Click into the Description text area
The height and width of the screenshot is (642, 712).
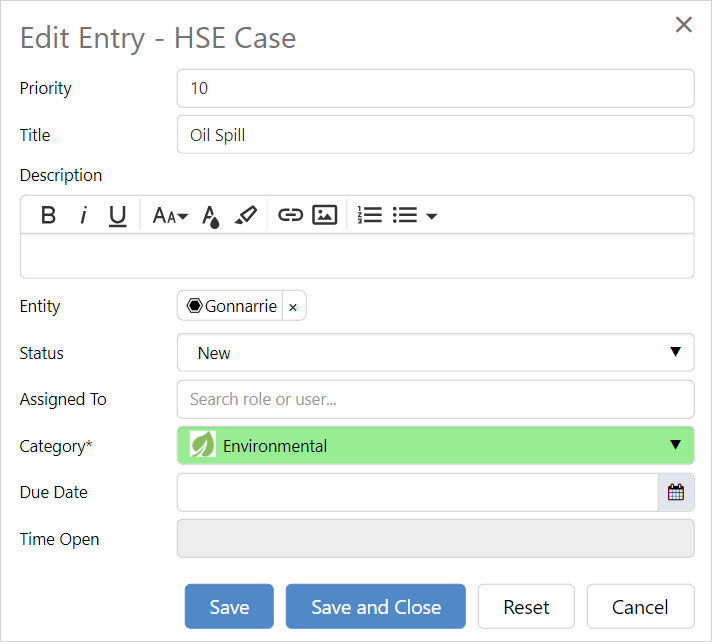point(357,256)
